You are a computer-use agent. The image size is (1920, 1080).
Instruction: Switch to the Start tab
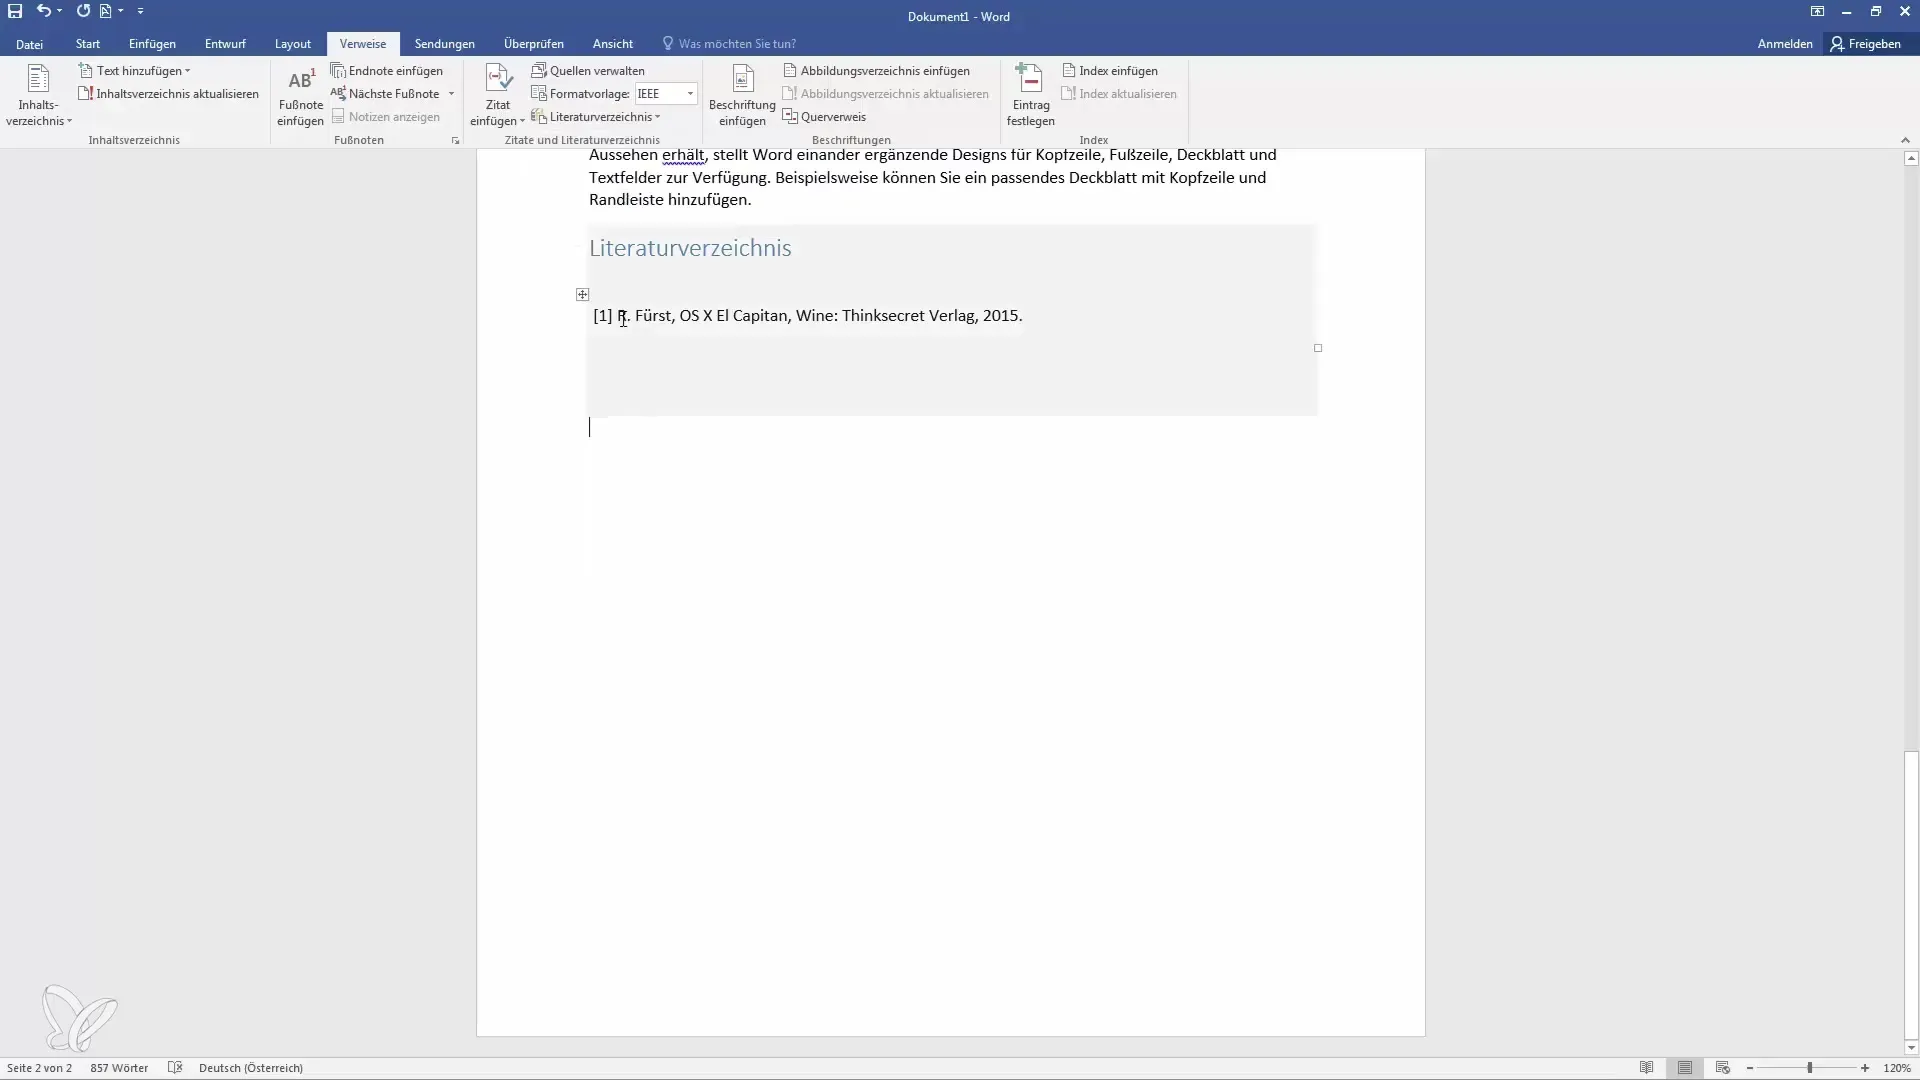point(88,44)
